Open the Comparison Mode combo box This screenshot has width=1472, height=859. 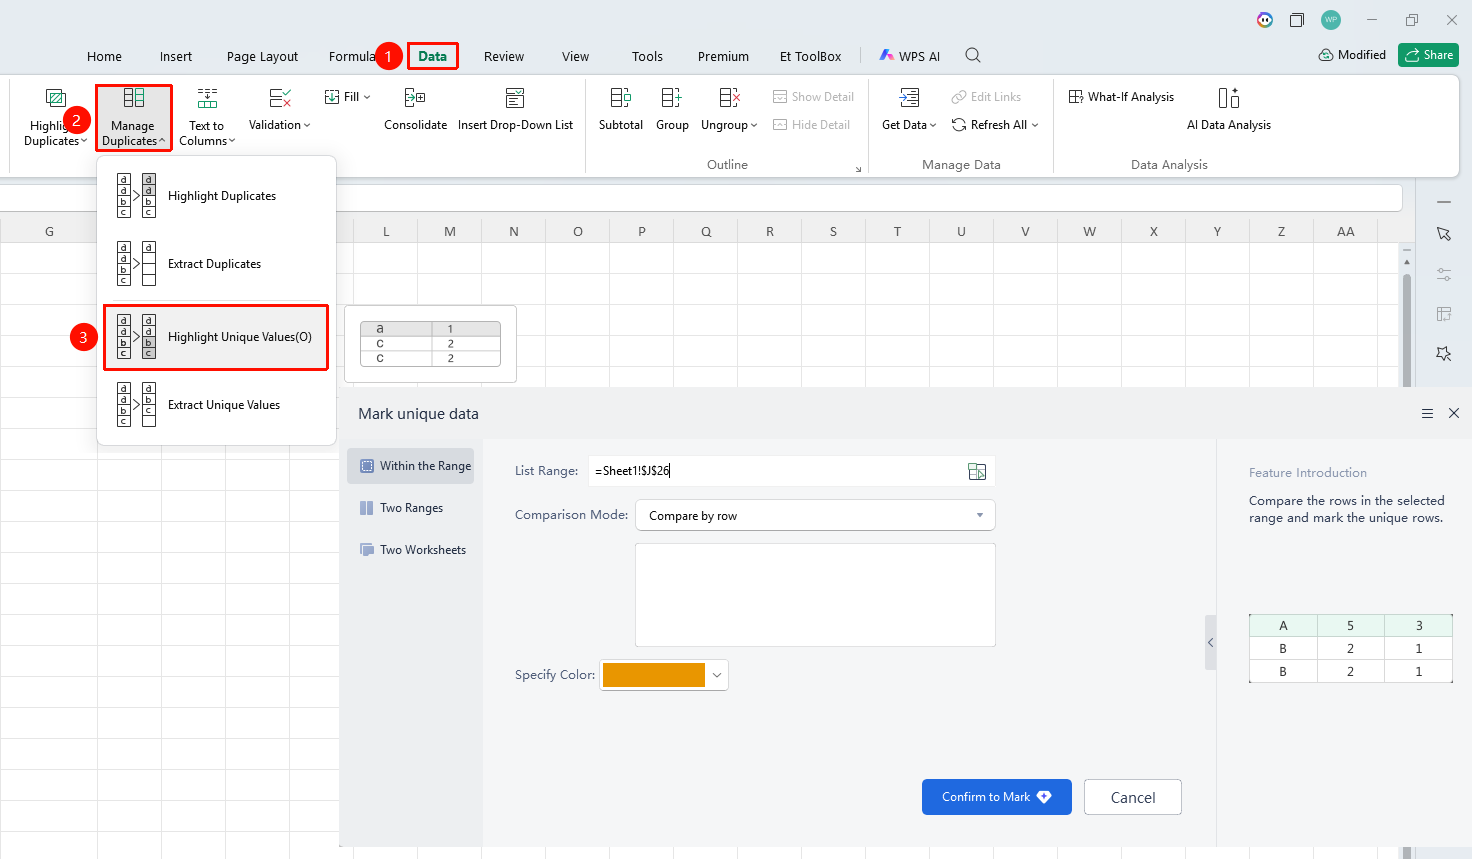pyautogui.click(x=815, y=515)
